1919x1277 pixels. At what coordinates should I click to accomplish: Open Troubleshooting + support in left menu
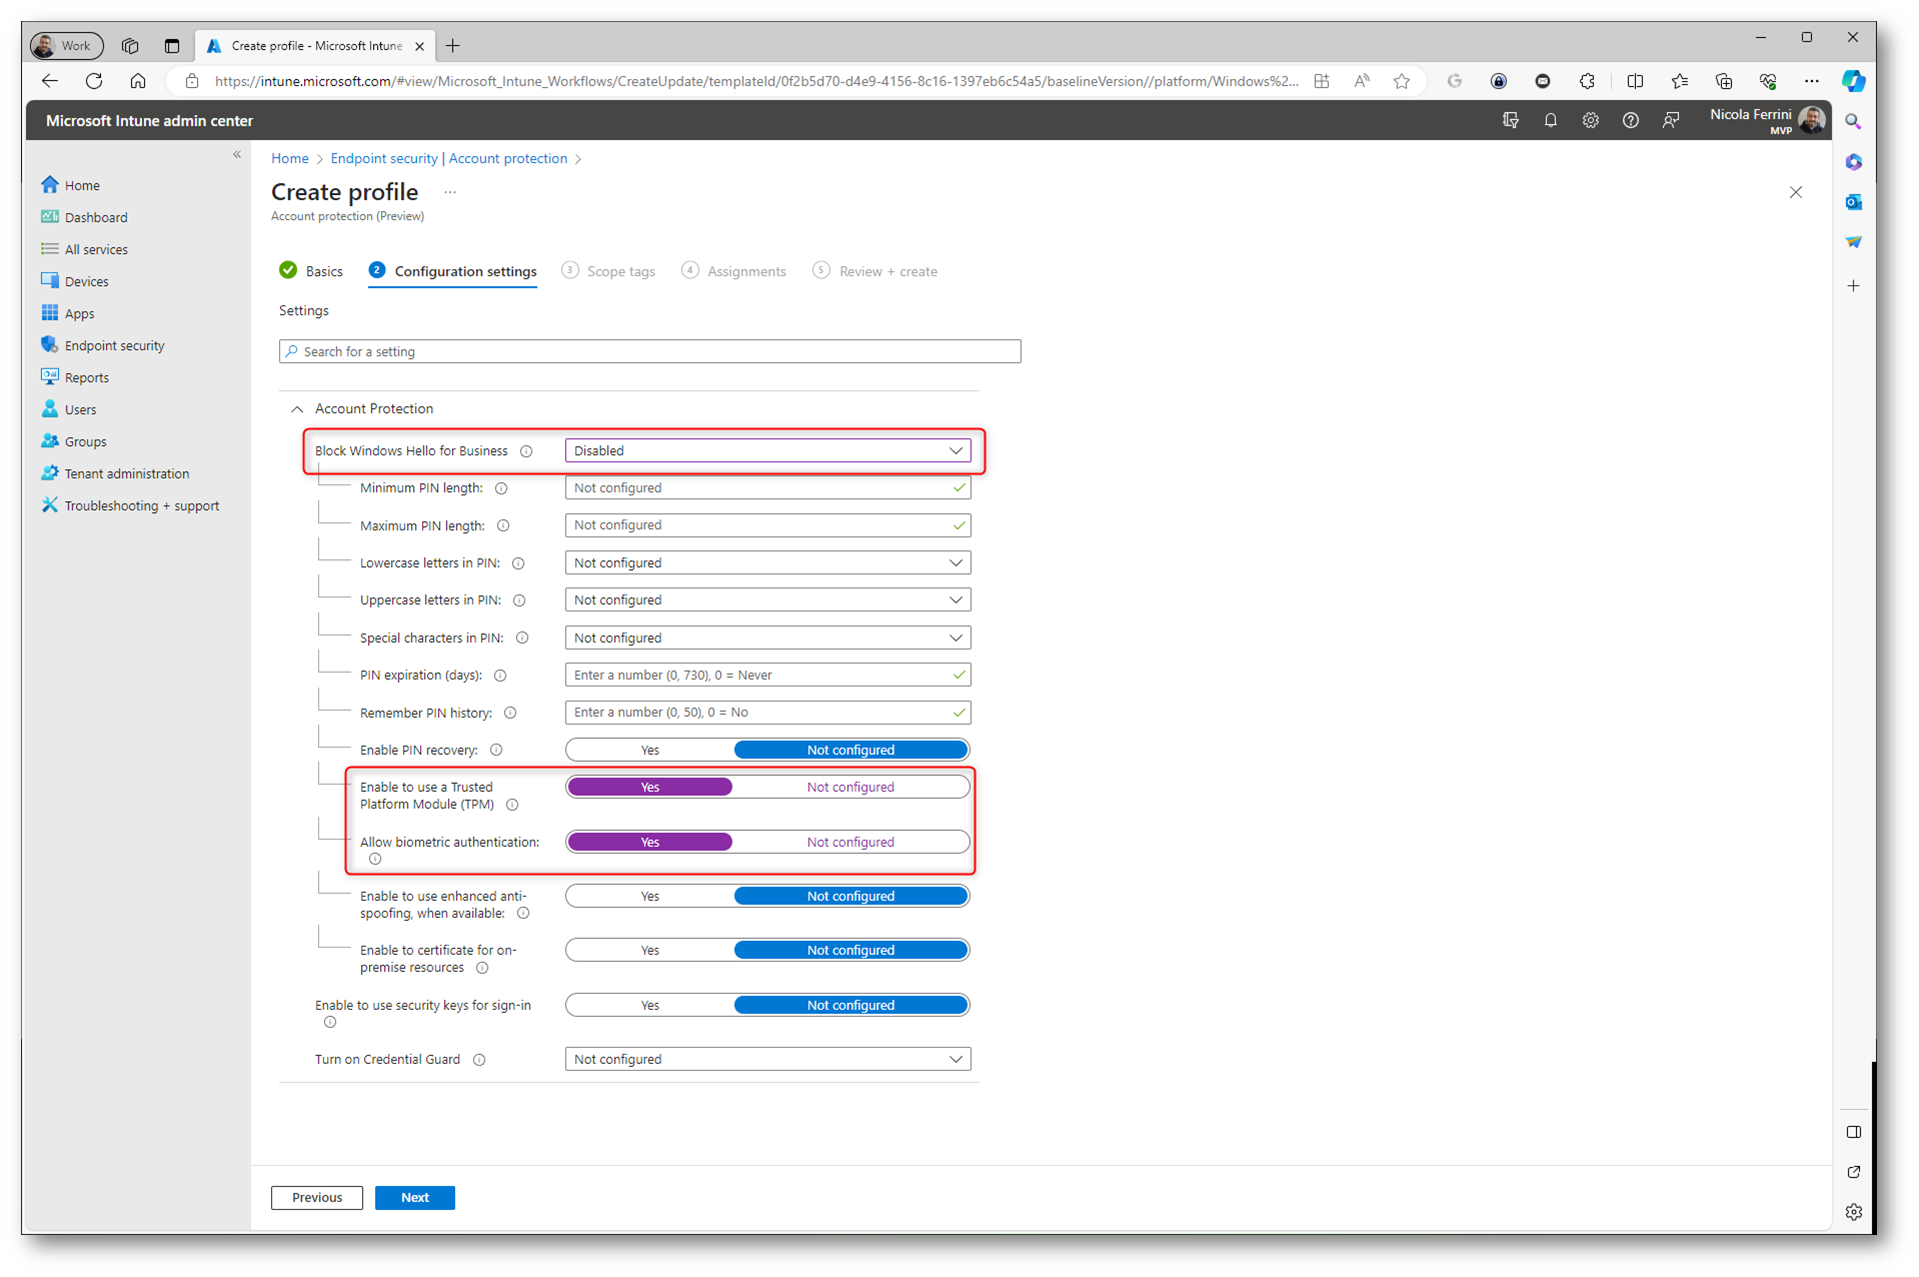(x=141, y=505)
